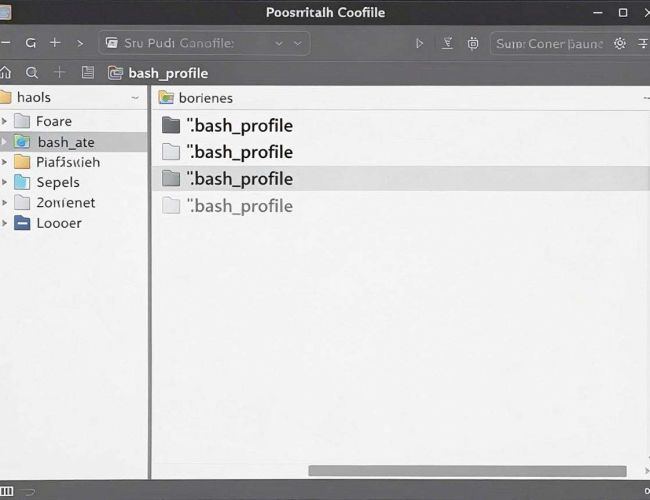Open the Sru Pudi Ganofile dropdown
The image size is (650, 500).
tap(204, 43)
